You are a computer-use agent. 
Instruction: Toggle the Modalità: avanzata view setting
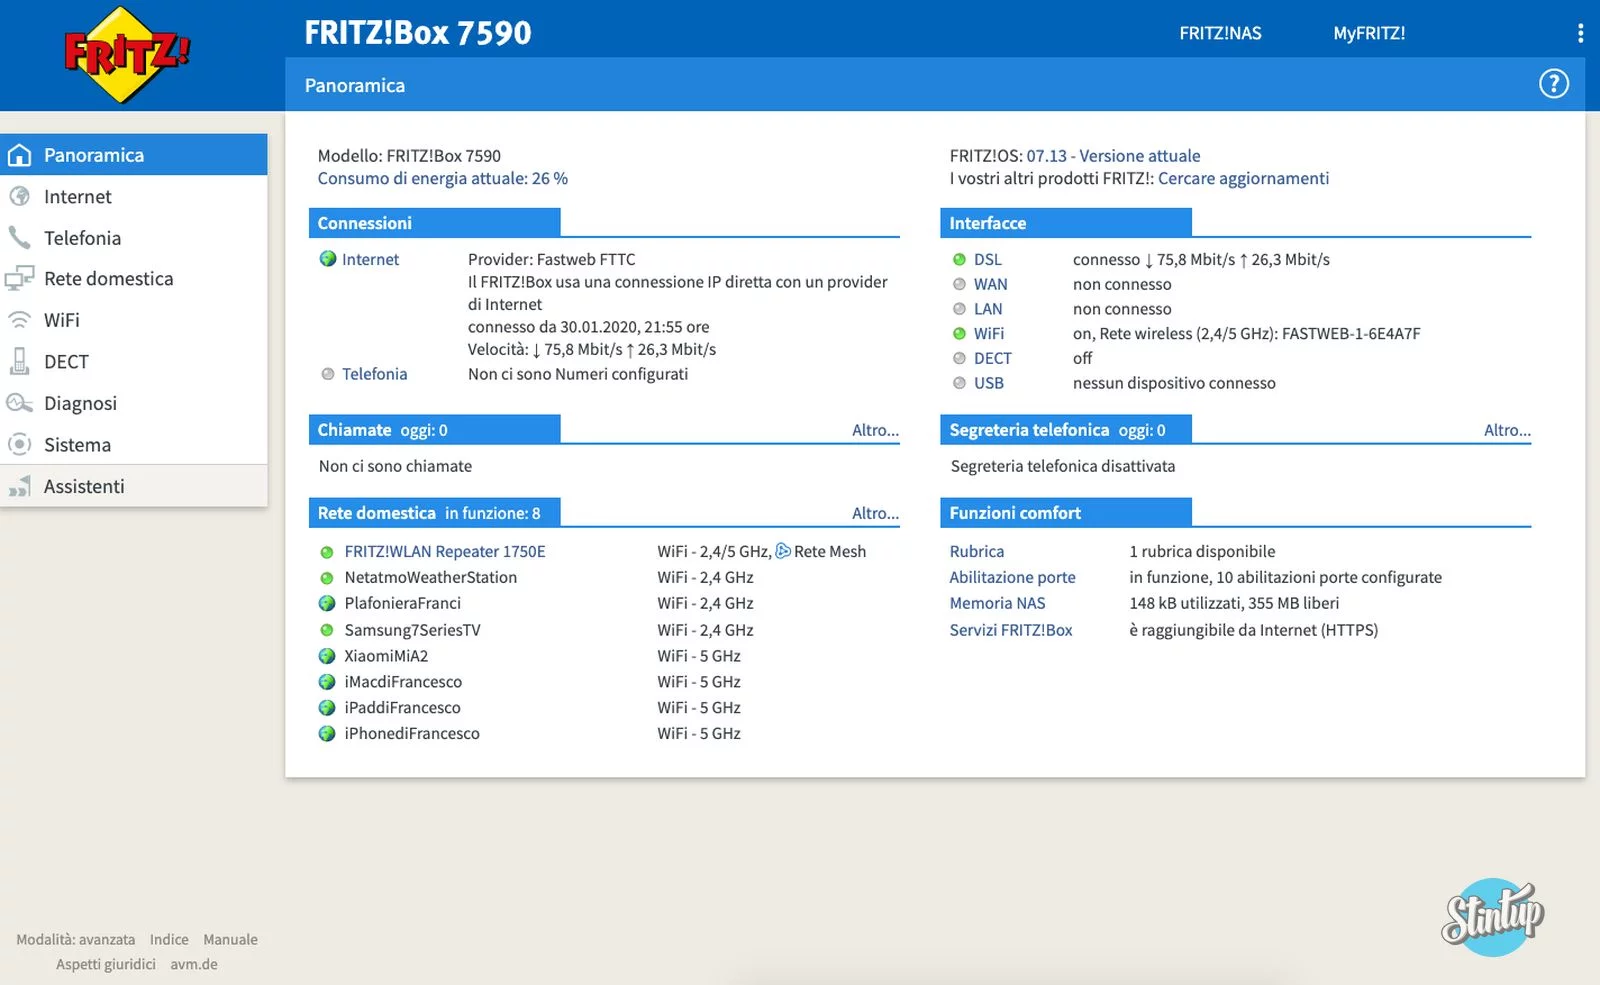click(x=75, y=939)
